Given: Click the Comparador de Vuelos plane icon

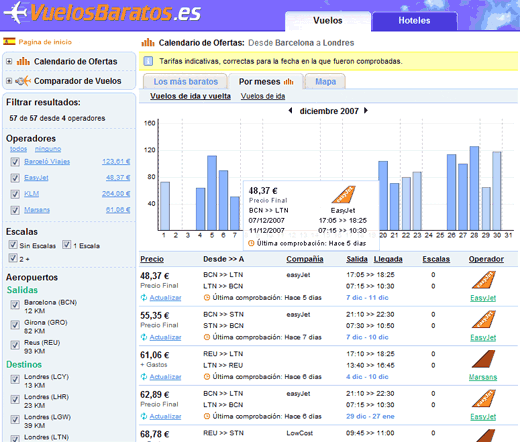Looking at the screenshot, I should pyautogui.click(x=23, y=81).
